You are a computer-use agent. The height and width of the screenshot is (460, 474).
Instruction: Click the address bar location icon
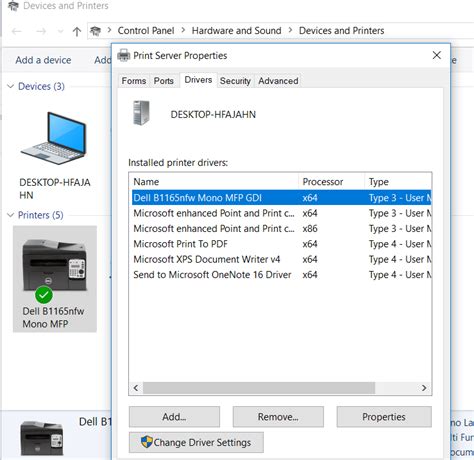pos(95,31)
